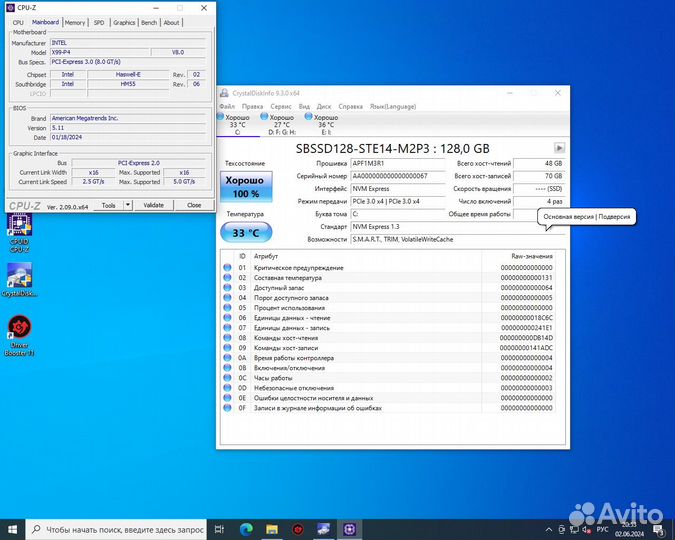Screen dimensions: 675x540
Task: Open File Explorer from the taskbar
Action: click(272, 529)
